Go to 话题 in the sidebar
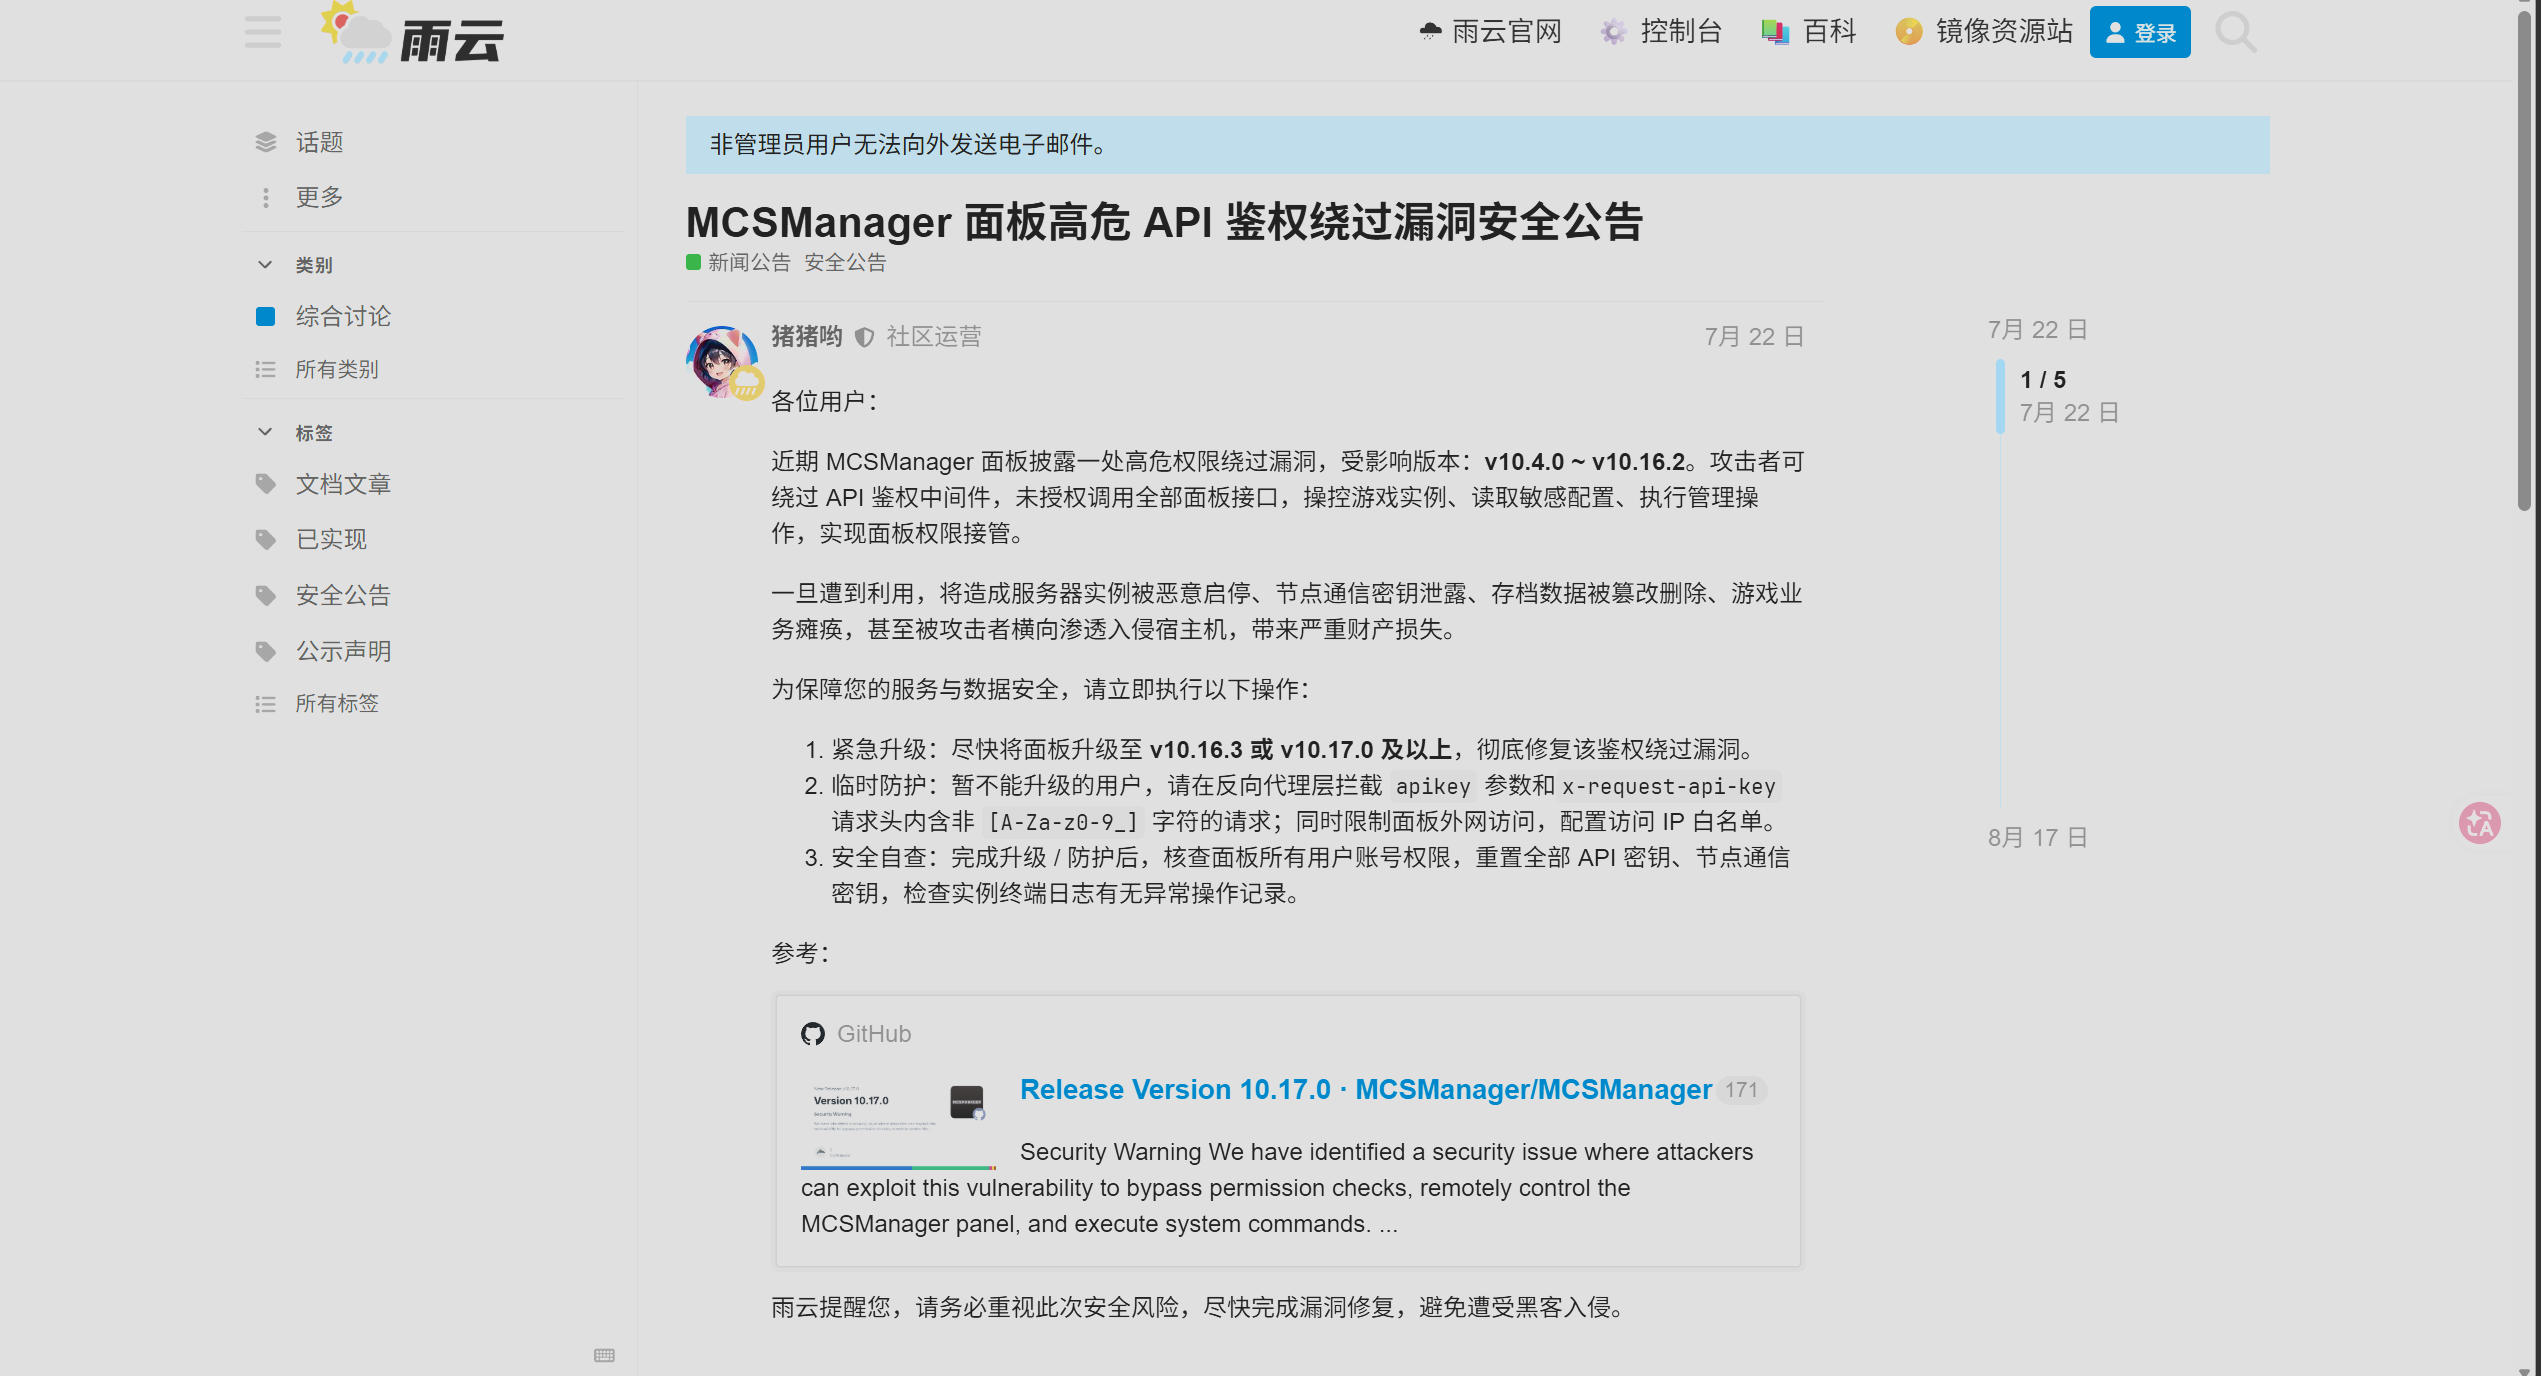Screen dimensions: 2541x1376 click(x=319, y=143)
